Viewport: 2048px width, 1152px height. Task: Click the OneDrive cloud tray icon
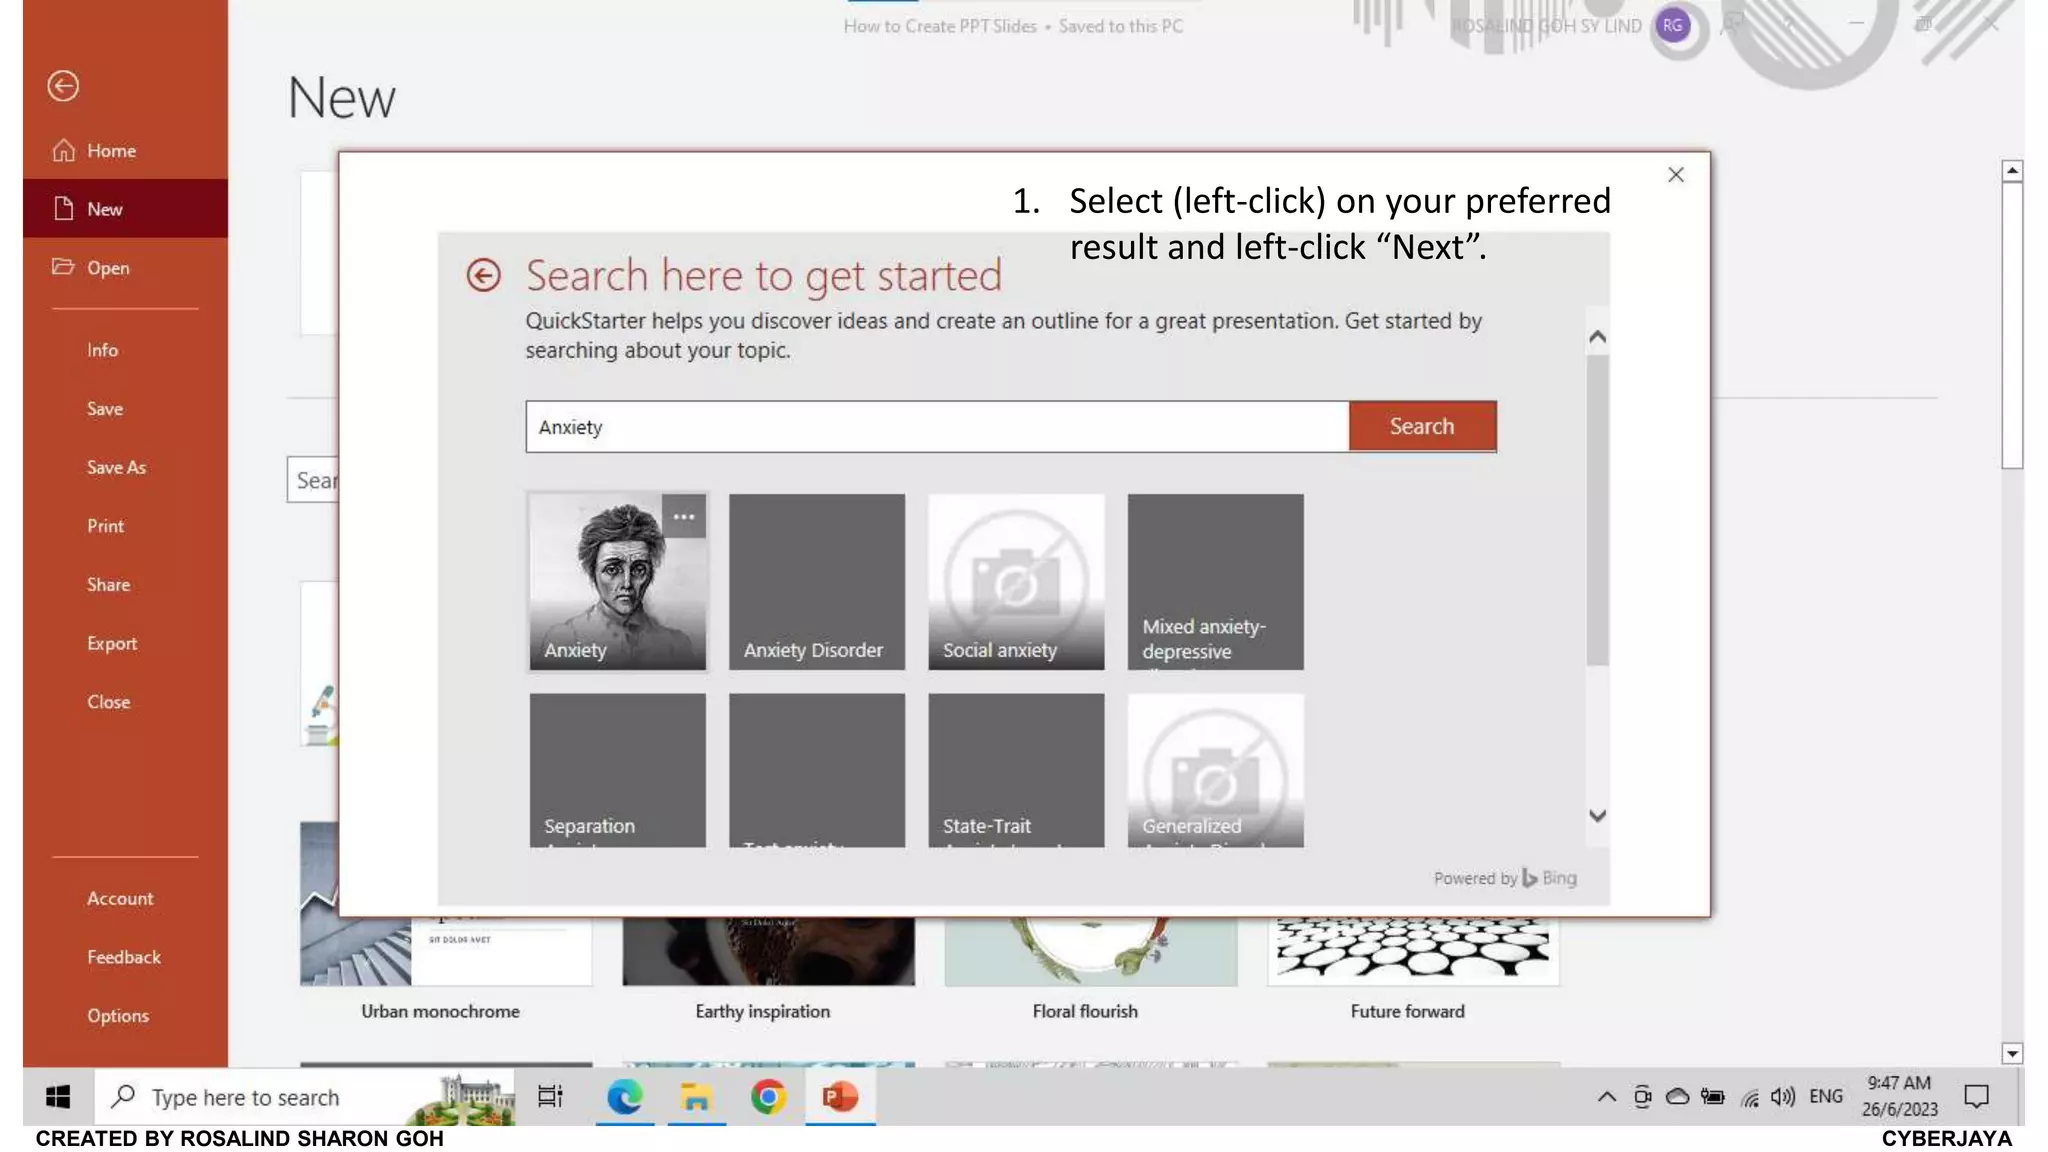coord(1677,1097)
